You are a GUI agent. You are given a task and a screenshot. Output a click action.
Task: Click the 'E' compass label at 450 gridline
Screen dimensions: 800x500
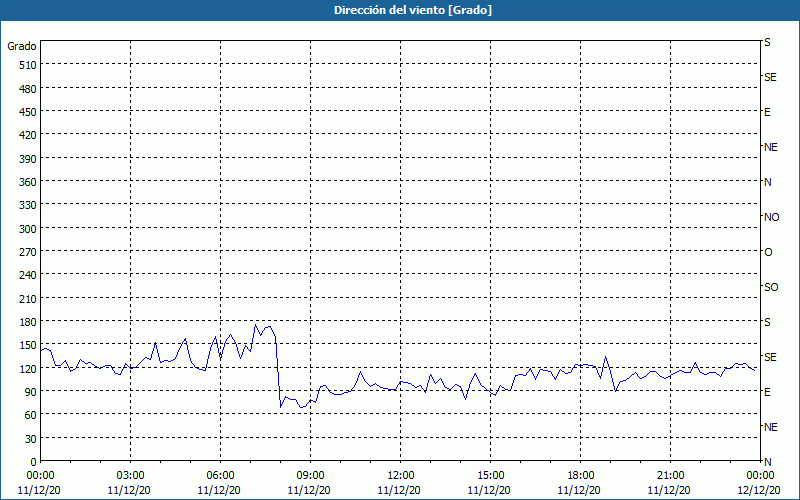click(767, 112)
